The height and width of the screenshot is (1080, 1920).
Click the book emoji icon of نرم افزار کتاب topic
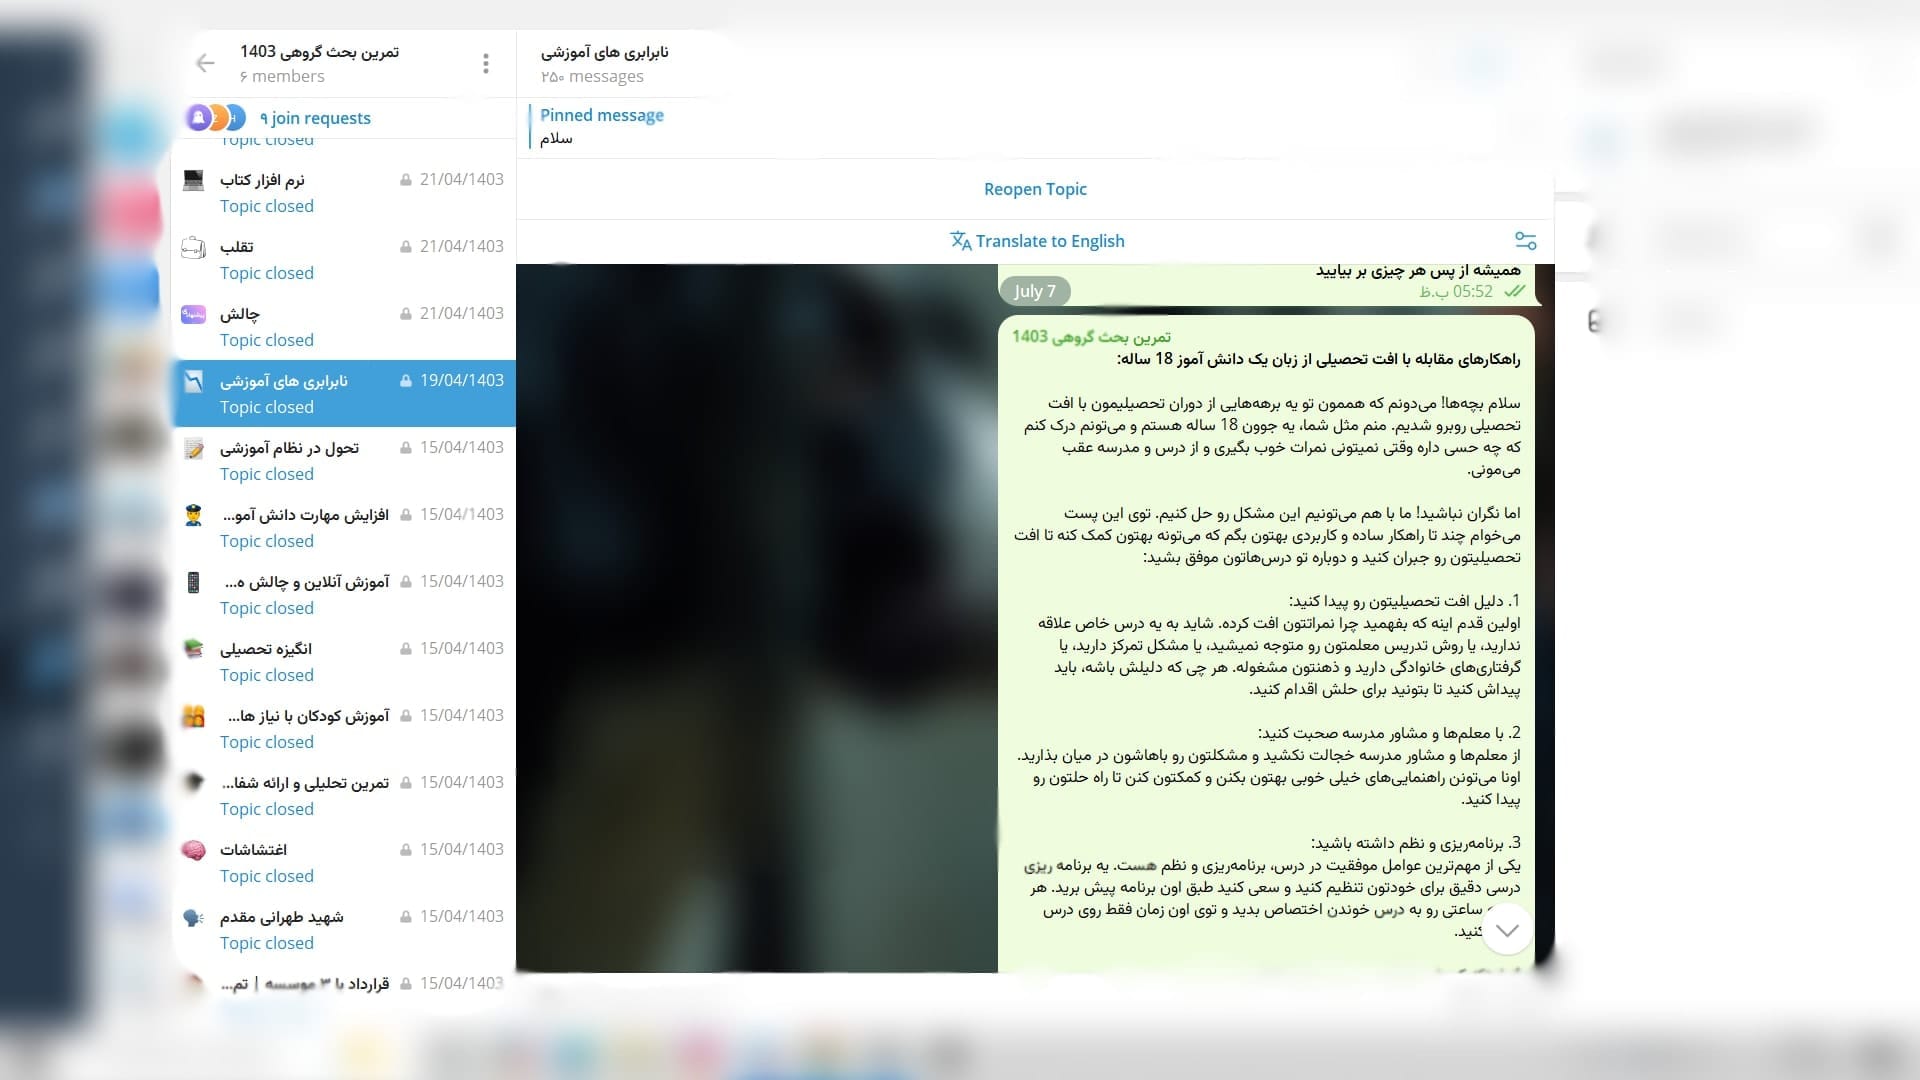click(193, 180)
